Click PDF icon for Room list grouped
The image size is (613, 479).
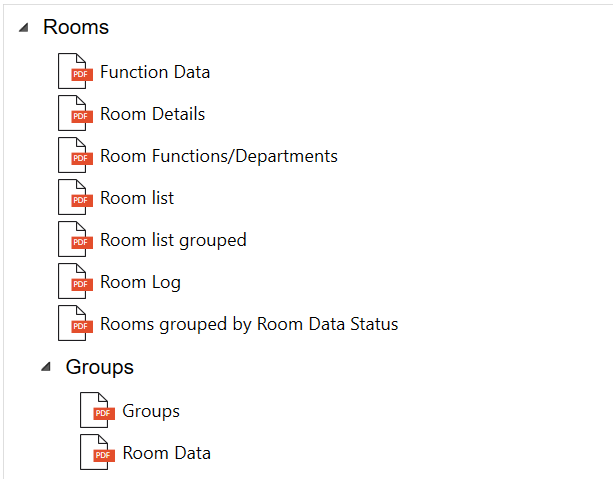click(x=74, y=241)
